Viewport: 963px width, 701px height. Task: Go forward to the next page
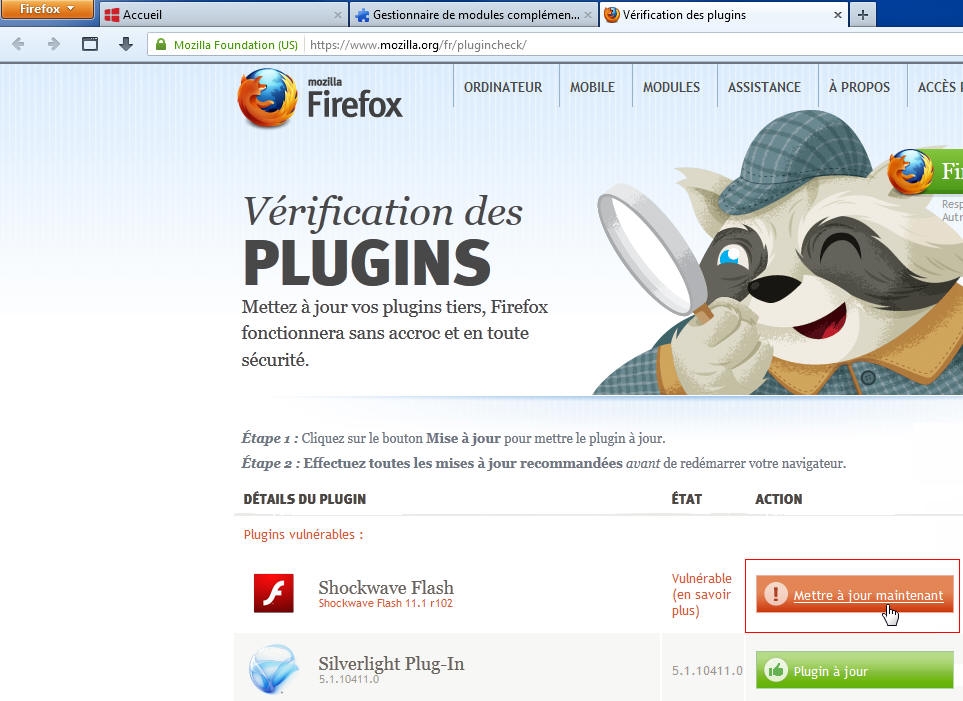54,44
